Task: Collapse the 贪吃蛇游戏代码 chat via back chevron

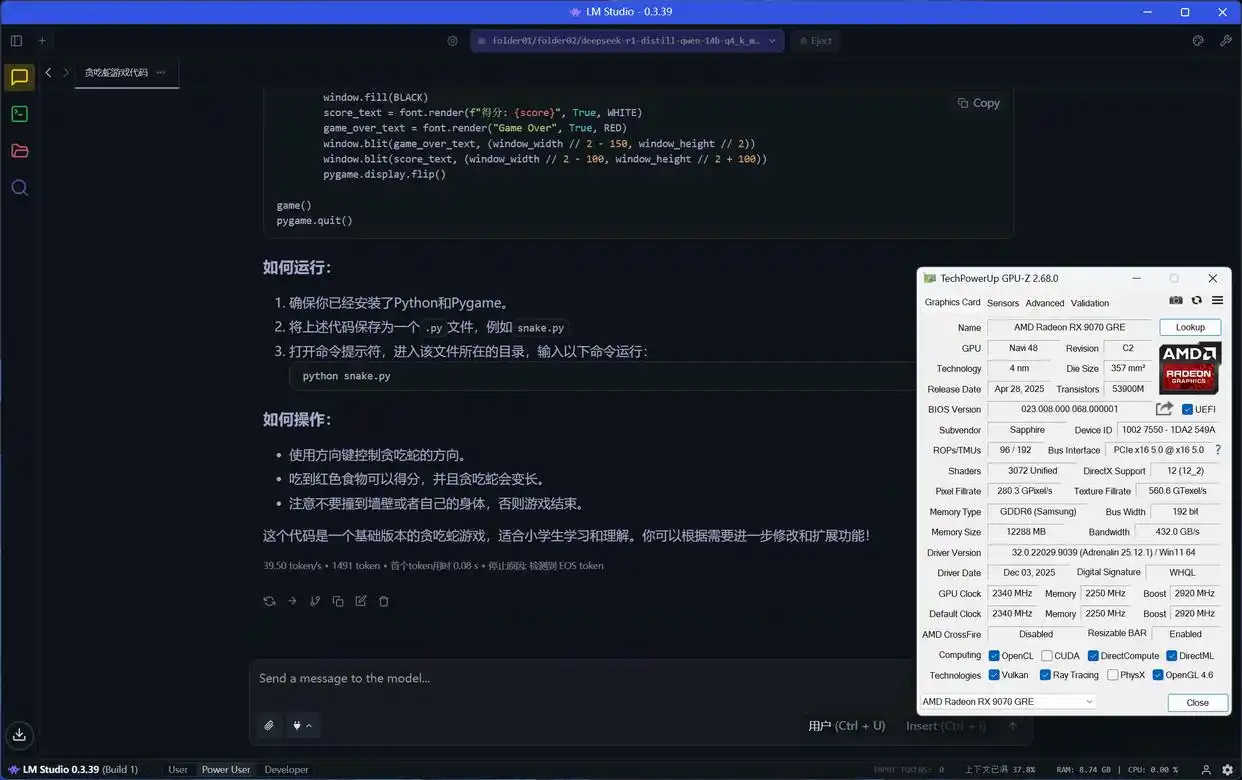Action: pos(47,72)
